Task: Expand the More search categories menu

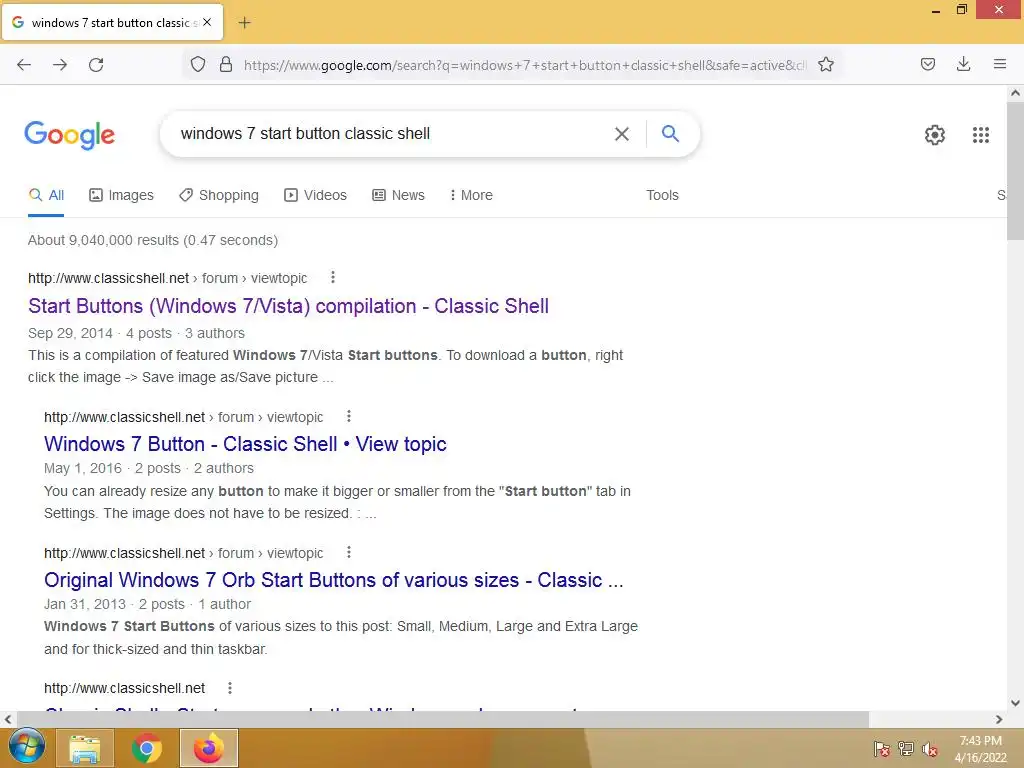Action: click(x=471, y=195)
